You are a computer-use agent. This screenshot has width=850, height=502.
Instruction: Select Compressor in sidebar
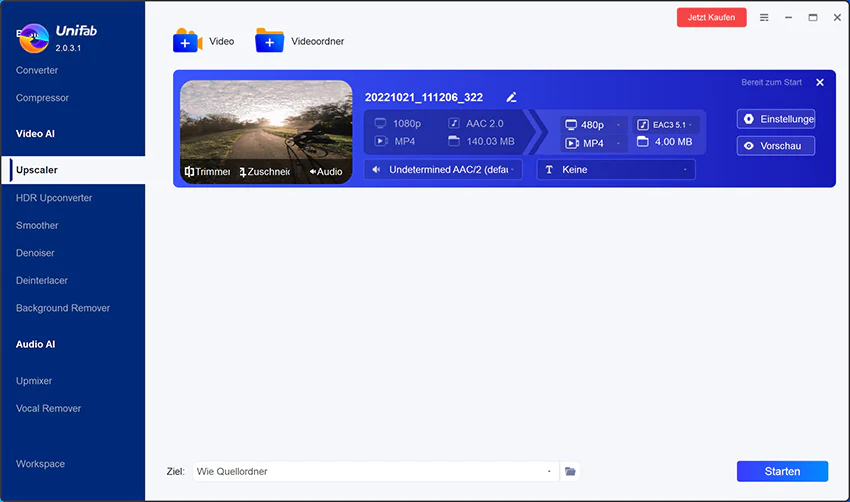click(x=42, y=98)
